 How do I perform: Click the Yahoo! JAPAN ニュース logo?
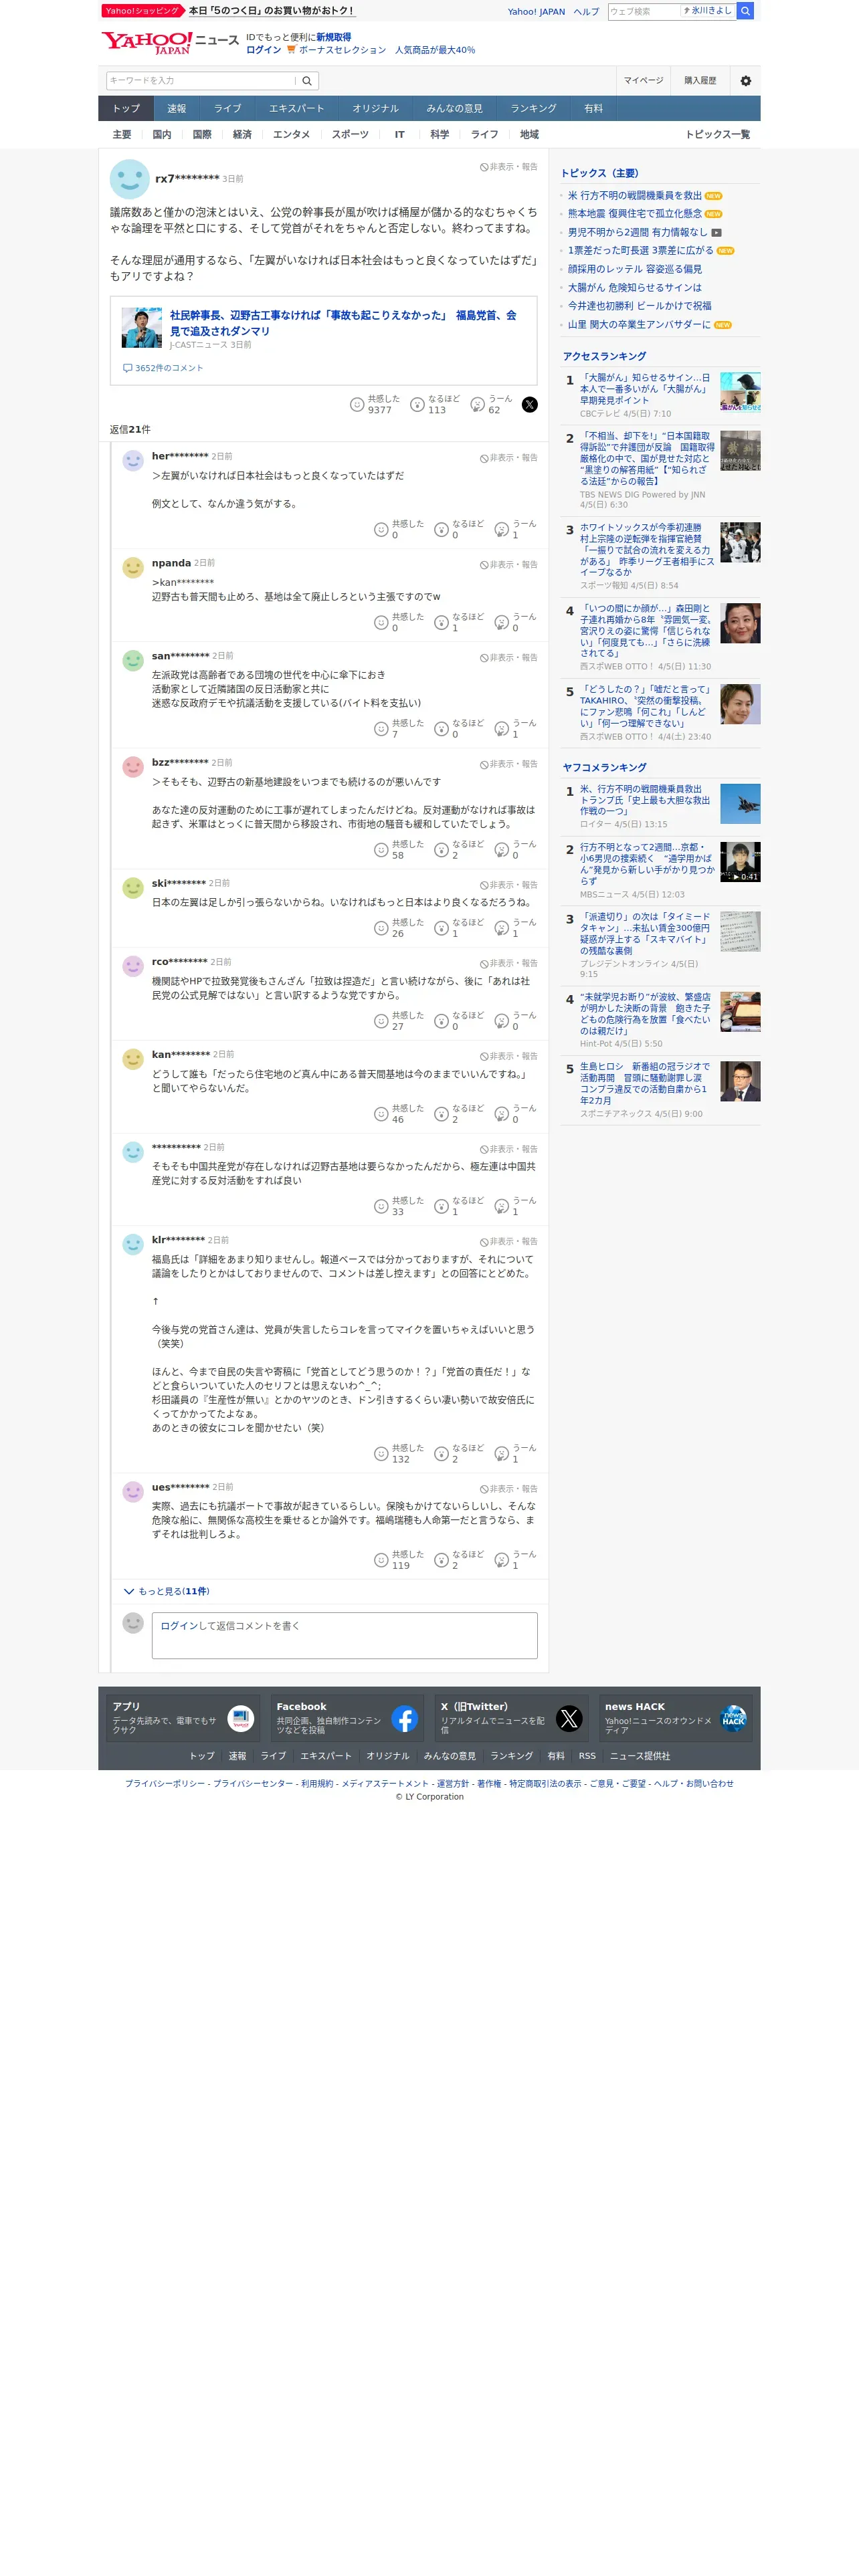169,42
